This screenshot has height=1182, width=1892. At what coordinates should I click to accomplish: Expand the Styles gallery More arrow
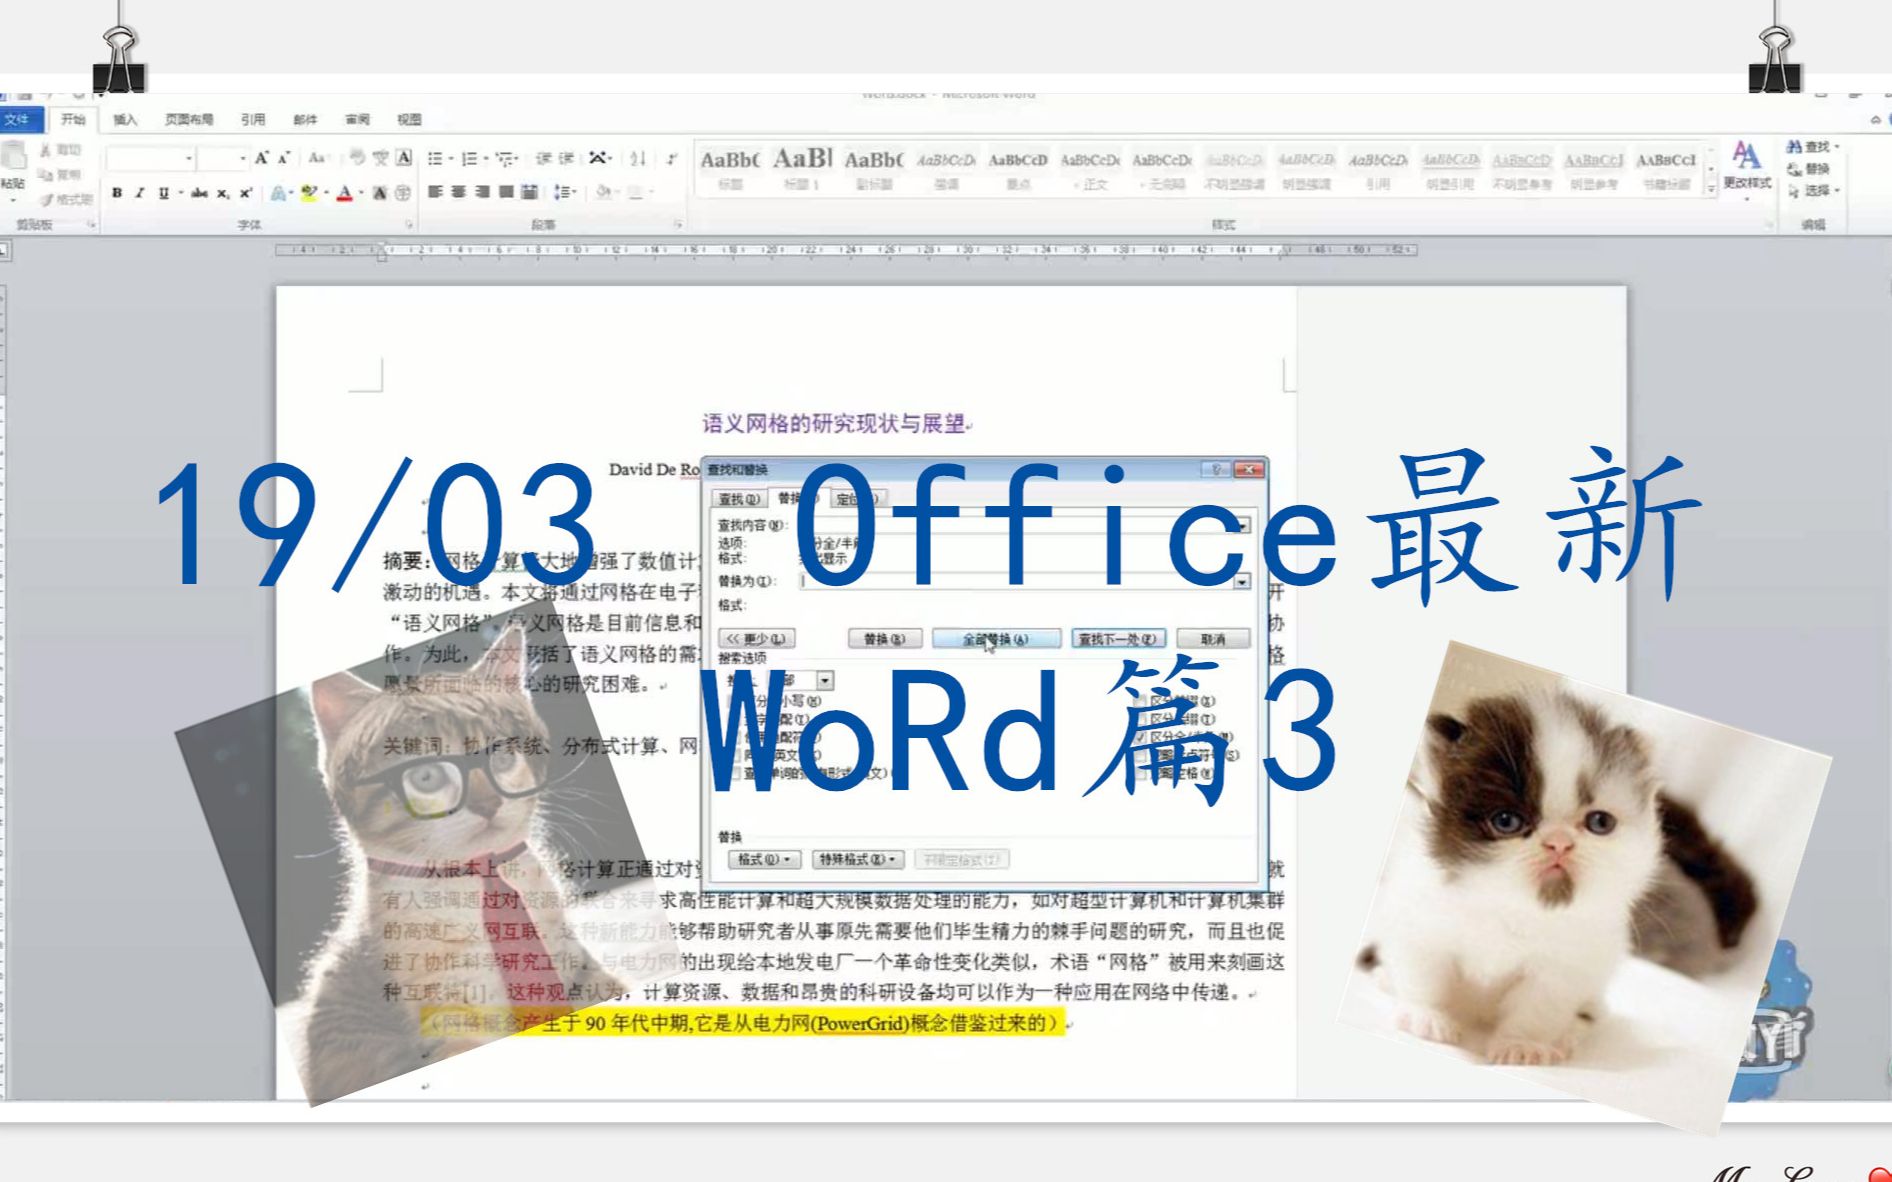[1712, 188]
